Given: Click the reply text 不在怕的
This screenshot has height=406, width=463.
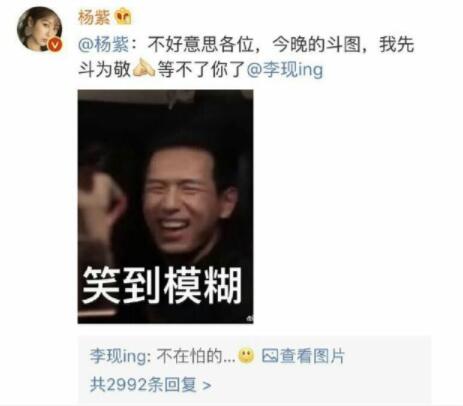Looking at the screenshot, I should 196,356.
